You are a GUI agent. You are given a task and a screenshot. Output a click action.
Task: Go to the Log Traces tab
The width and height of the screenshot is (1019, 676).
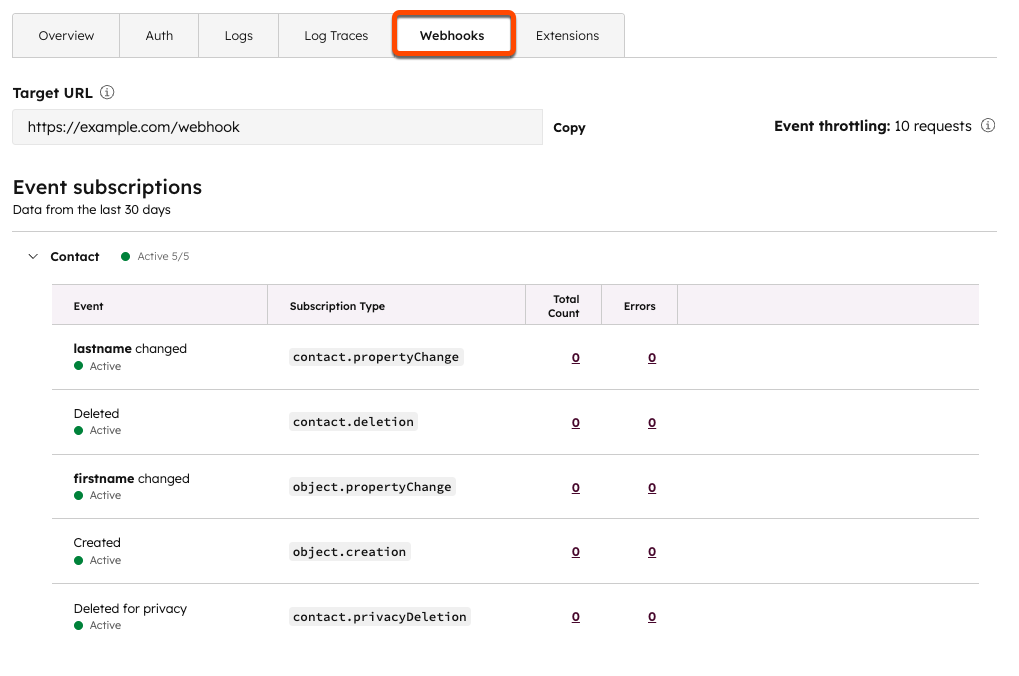tap(336, 36)
